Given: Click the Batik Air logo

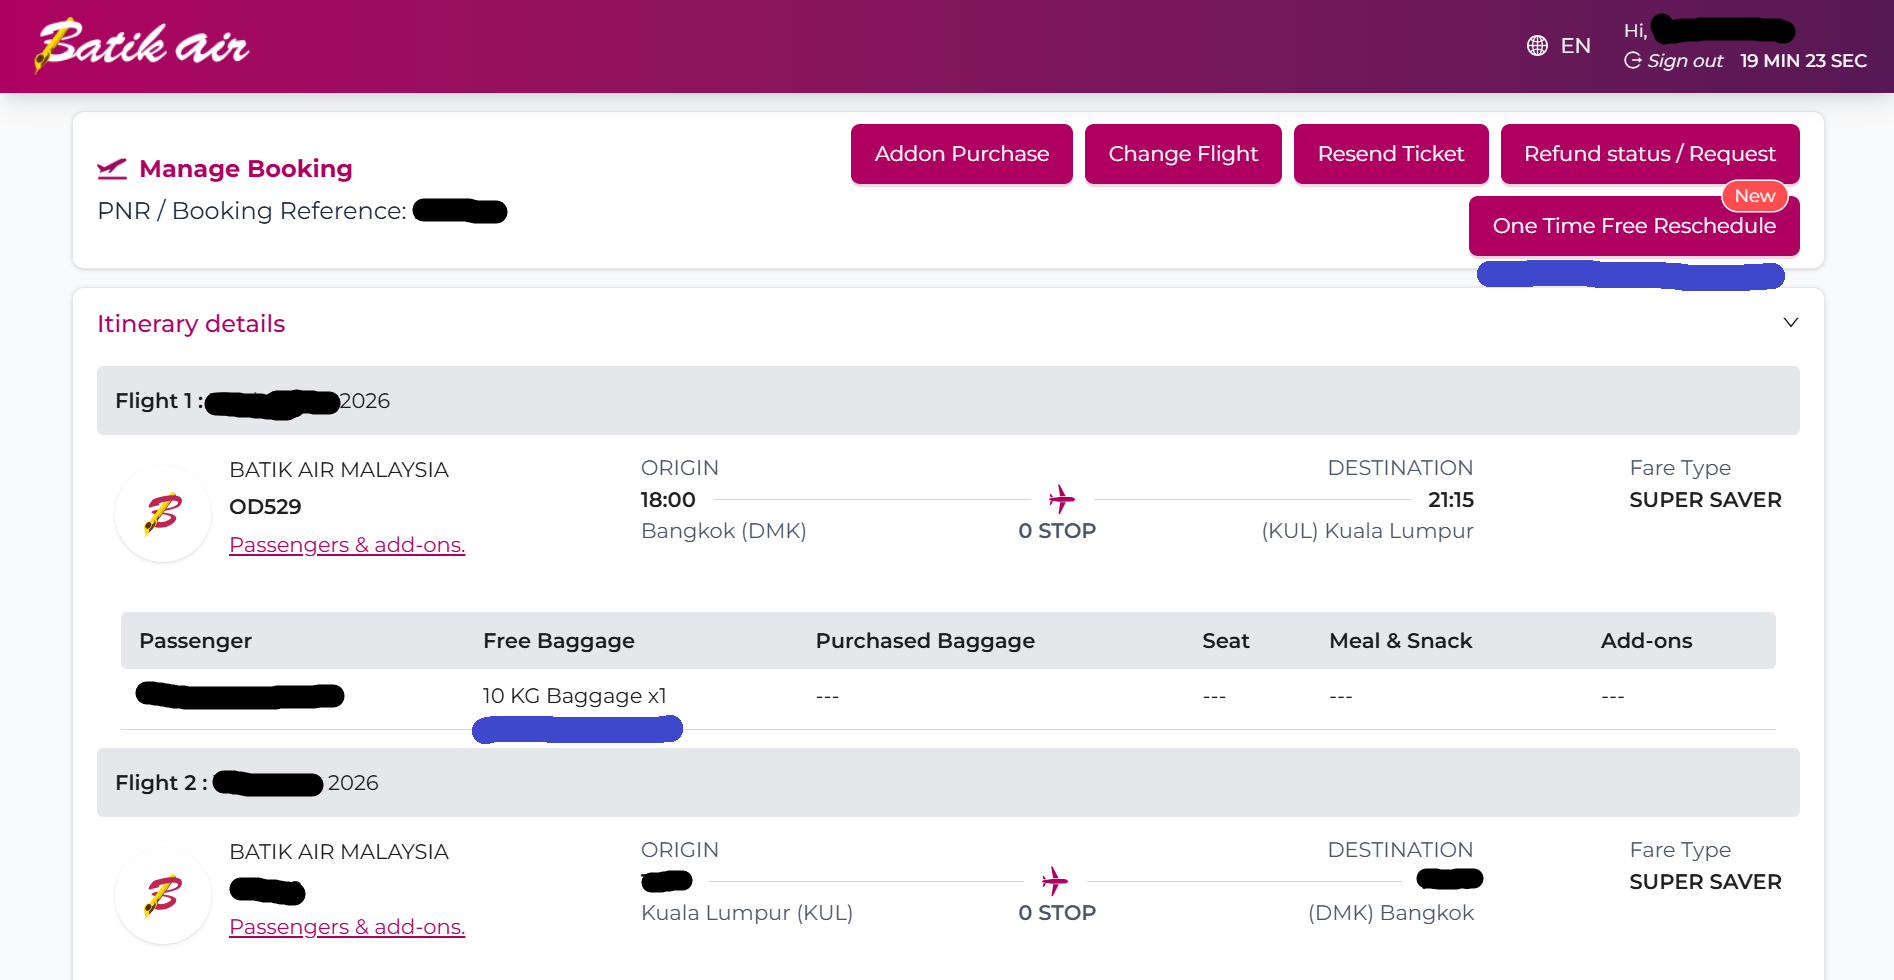Looking at the screenshot, I should click(x=142, y=46).
